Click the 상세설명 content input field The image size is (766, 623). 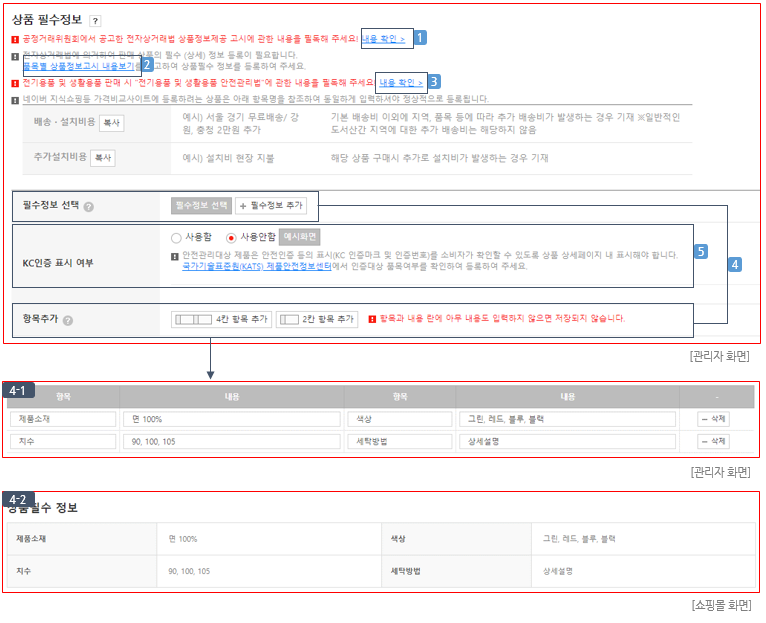[568, 442]
